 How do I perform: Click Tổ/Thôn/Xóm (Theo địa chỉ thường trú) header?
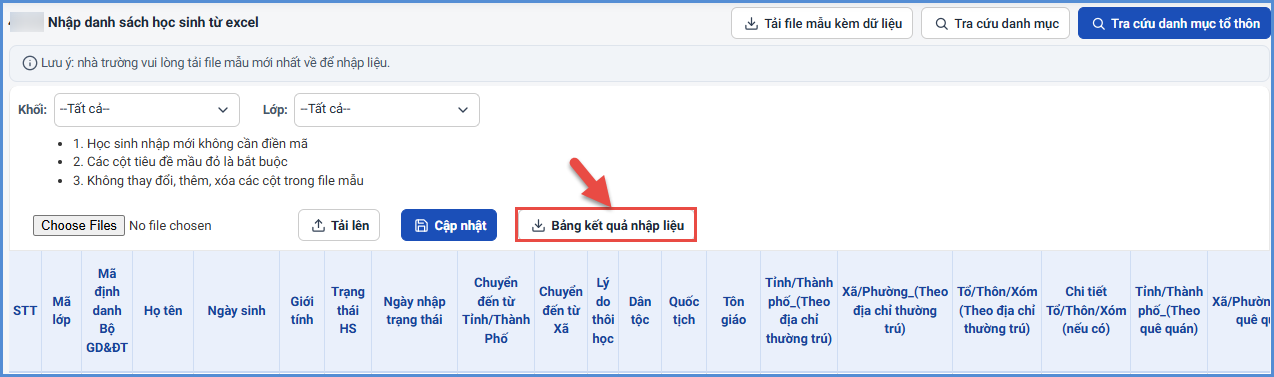tap(996, 311)
